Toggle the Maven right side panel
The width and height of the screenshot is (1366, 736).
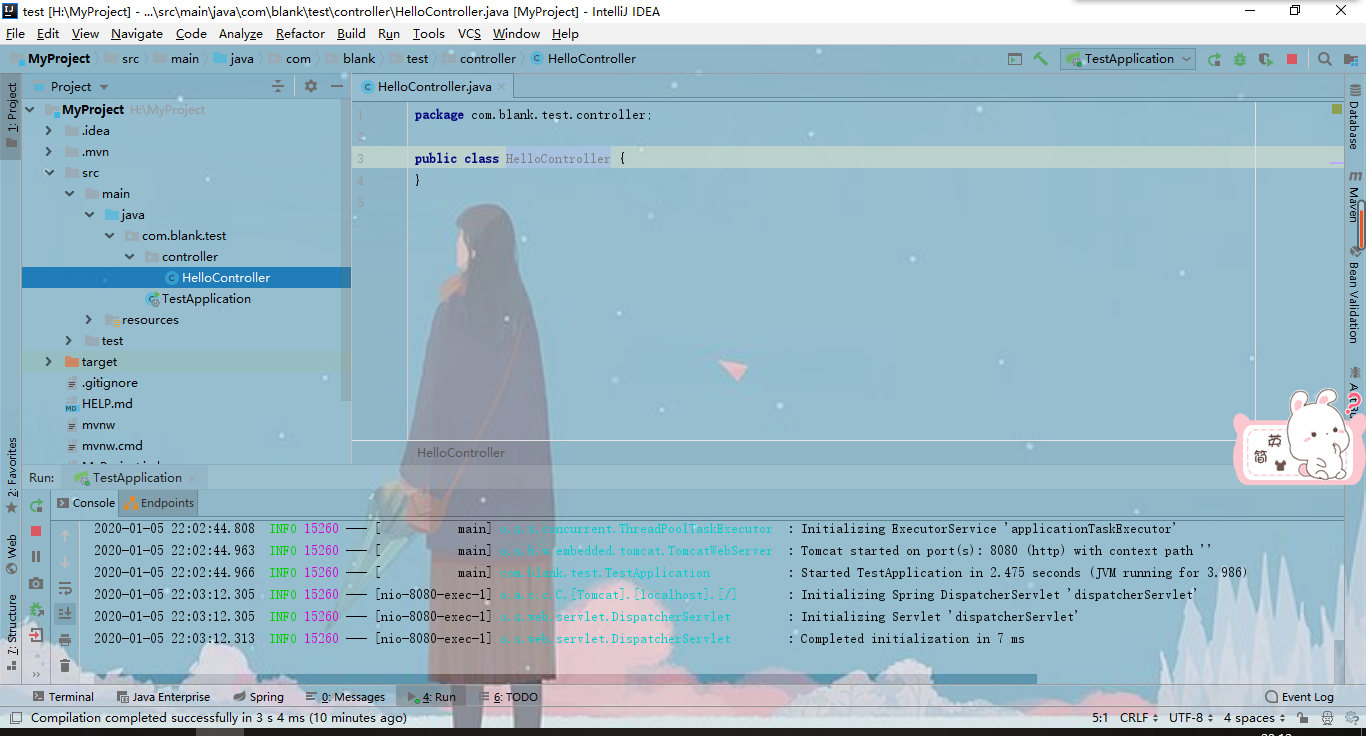[1355, 196]
